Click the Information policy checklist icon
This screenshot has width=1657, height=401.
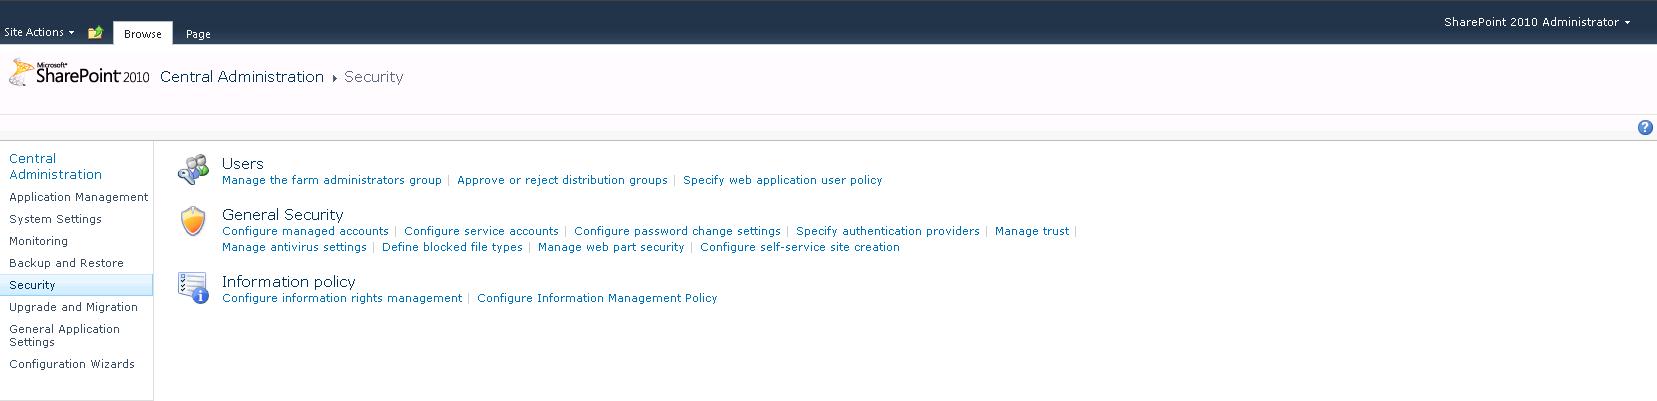coord(193,288)
